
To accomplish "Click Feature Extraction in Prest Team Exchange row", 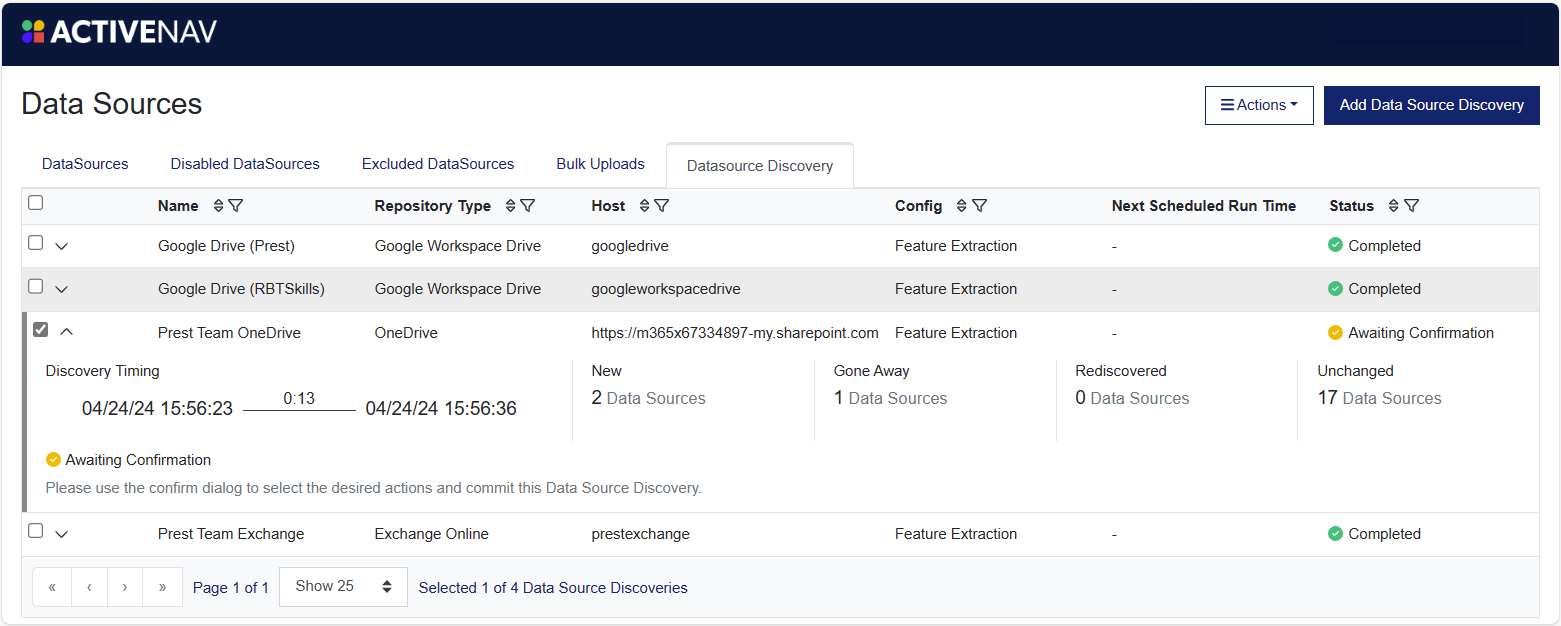I will pyautogui.click(x=956, y=534).
